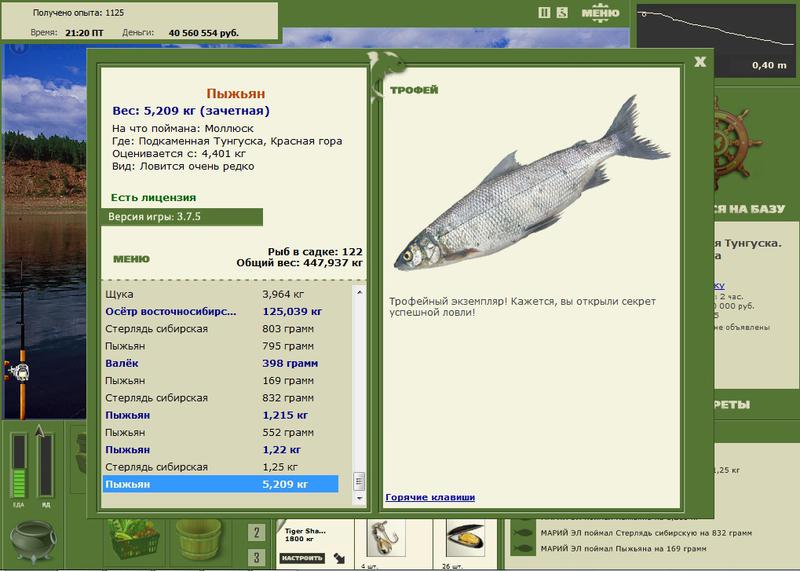Click log entry about Пыжьяна на 169 грамм
800x571 pixels.
[x=623, y=549]
